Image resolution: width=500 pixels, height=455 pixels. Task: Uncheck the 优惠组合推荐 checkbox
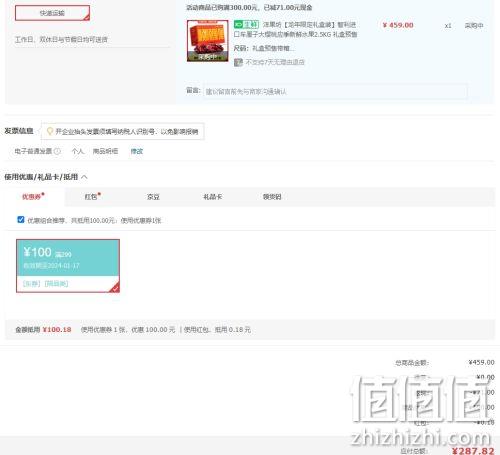(x=21, y=220)
